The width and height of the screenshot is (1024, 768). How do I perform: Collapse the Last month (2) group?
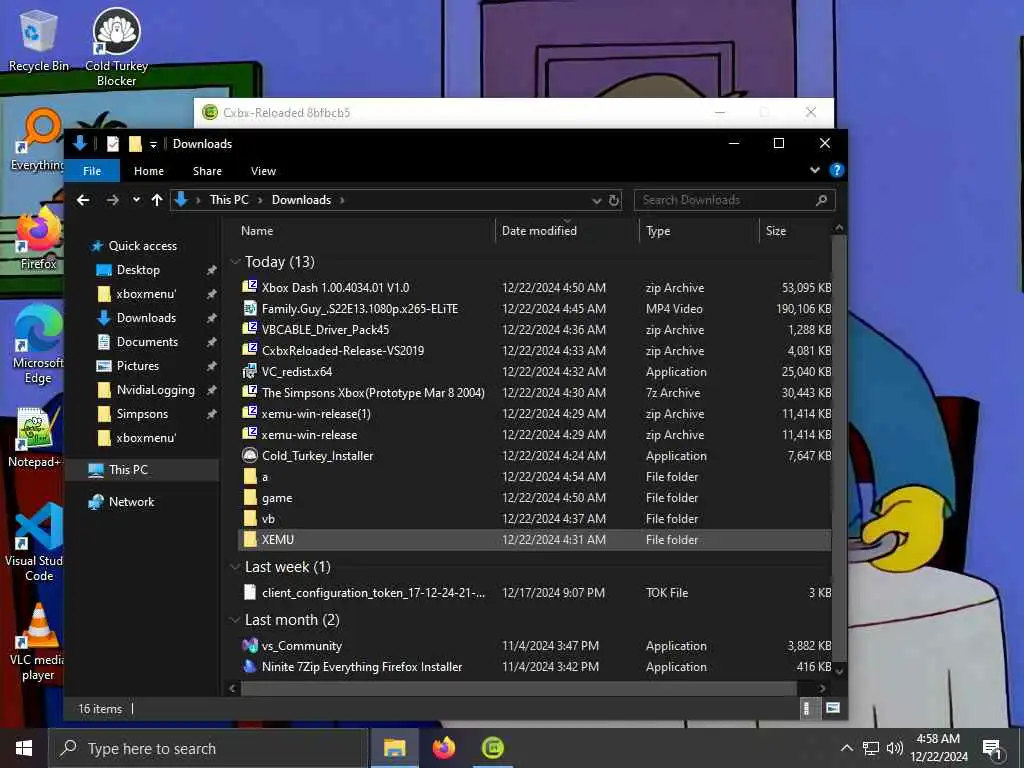(235, 620)
